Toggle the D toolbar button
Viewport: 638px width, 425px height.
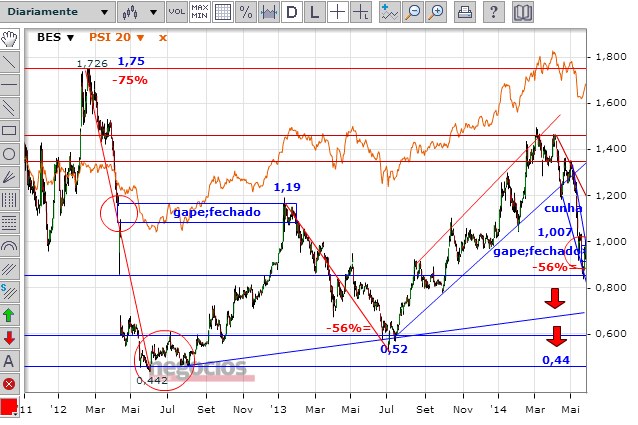coord(292,12)
